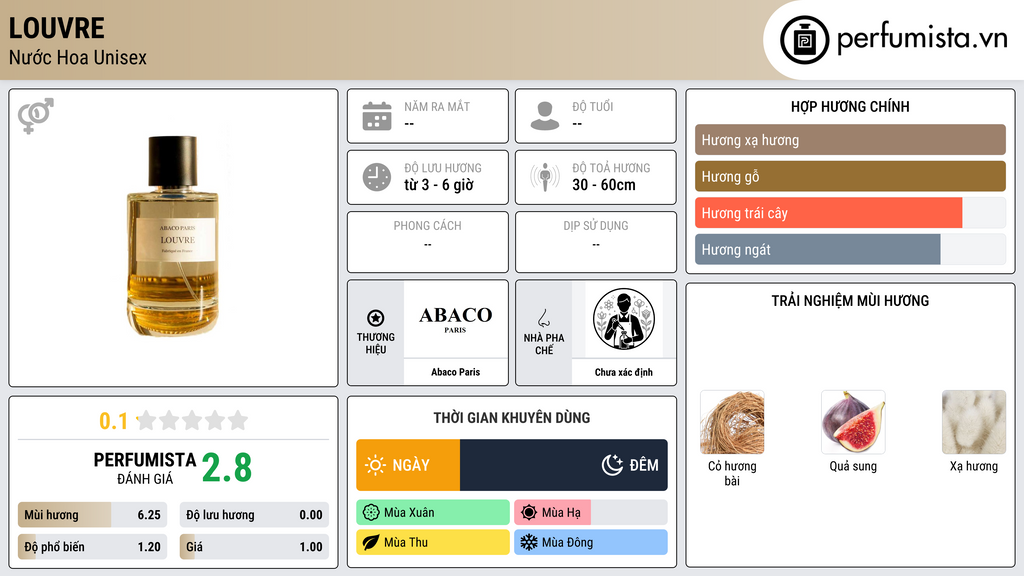
Task: Click the Phong cách card
Action: point(428,242)
